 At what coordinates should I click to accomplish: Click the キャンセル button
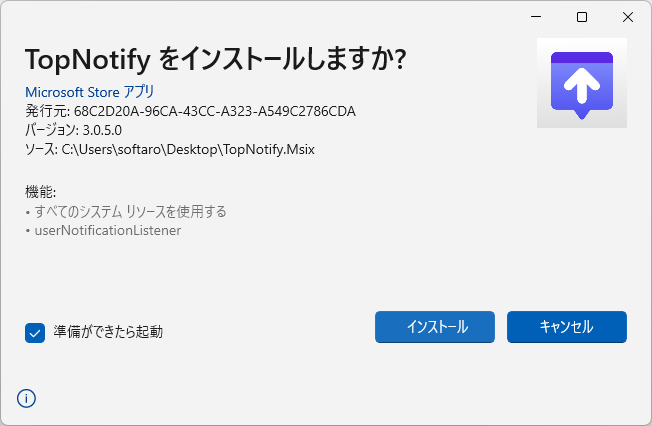(x=566, y=327)
